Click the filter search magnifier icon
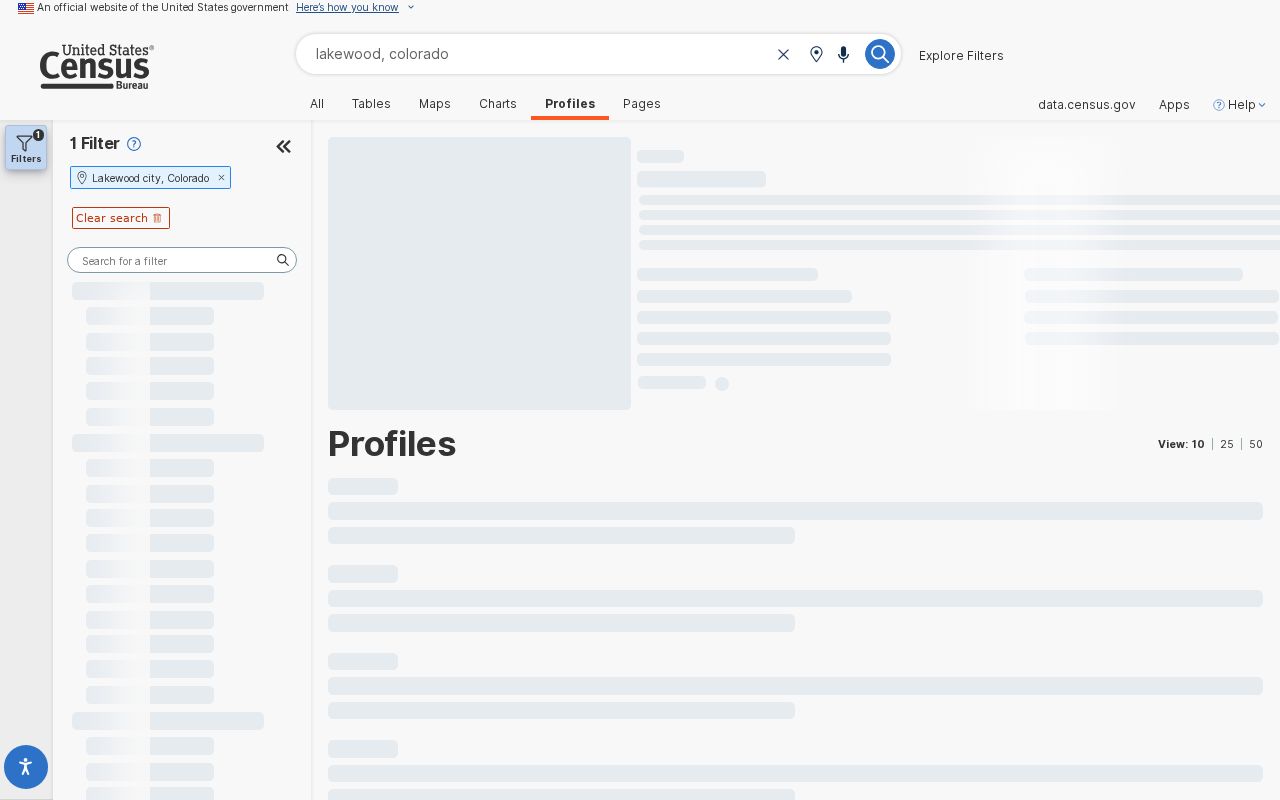 tap(283, 260)
